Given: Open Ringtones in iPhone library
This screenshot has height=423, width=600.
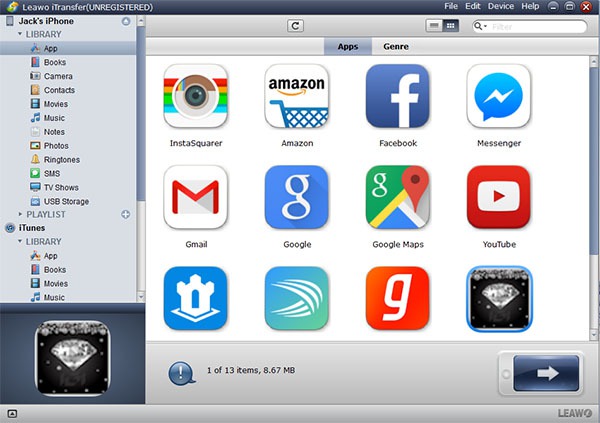Looking at the screenshot, I should tap(61, 159).
